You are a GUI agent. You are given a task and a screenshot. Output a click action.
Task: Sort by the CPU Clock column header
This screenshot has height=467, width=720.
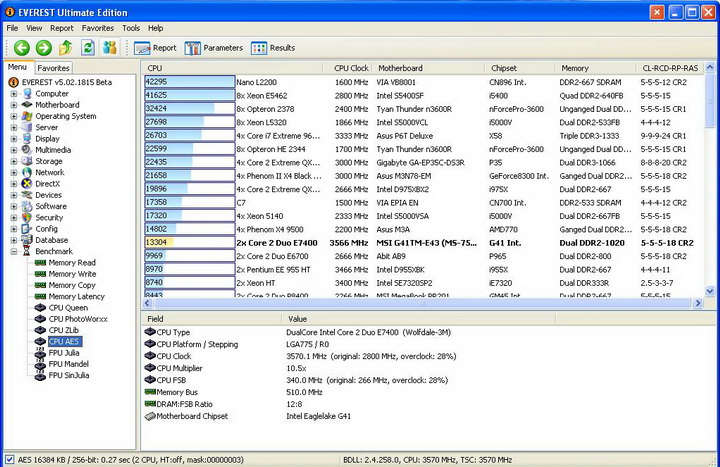(x=348, y=68)
